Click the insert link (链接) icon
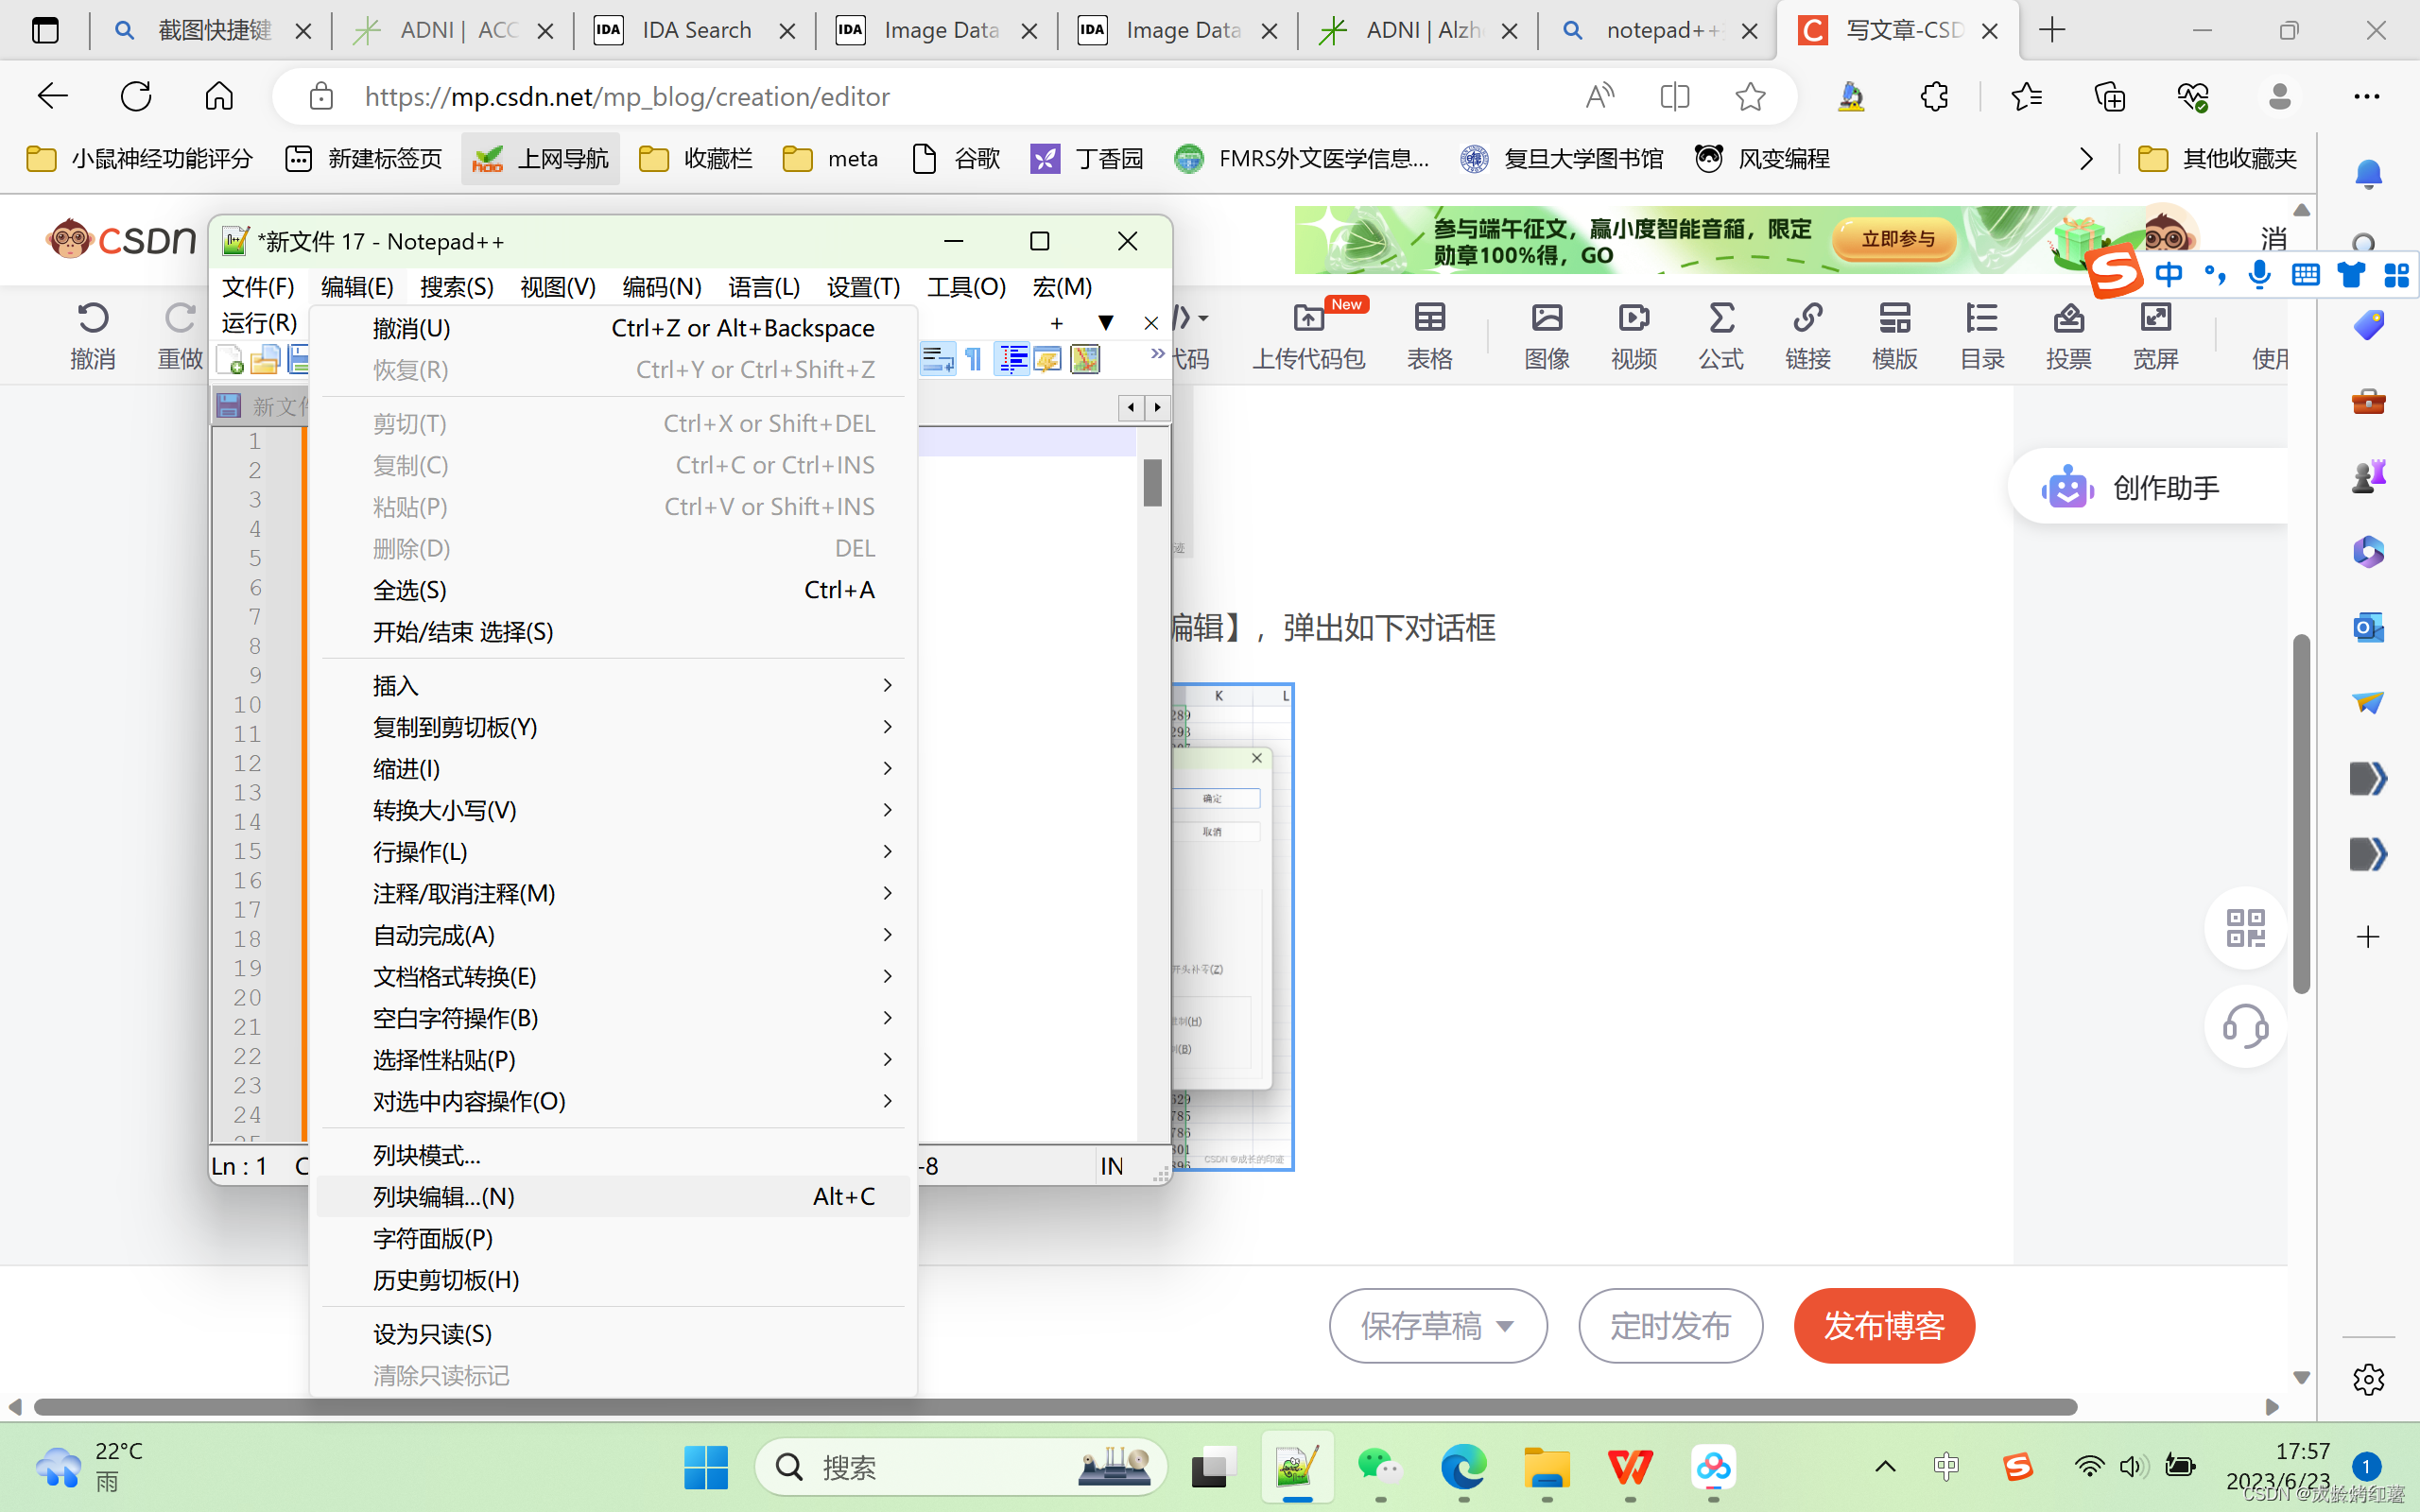2420x1512 pixels. tap(1807, 320)
